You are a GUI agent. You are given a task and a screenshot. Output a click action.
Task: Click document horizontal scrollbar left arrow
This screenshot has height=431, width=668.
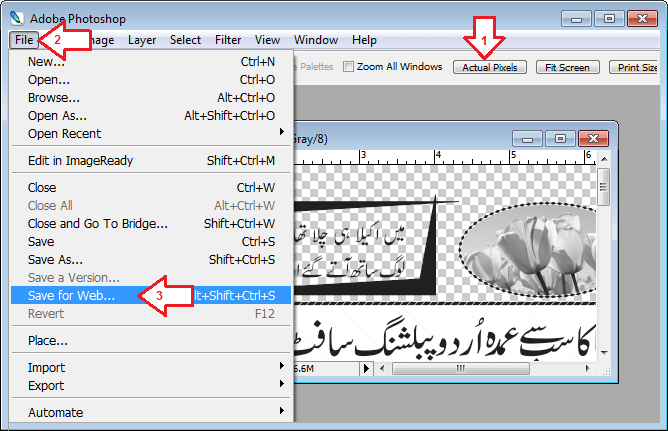pos(382,368)
